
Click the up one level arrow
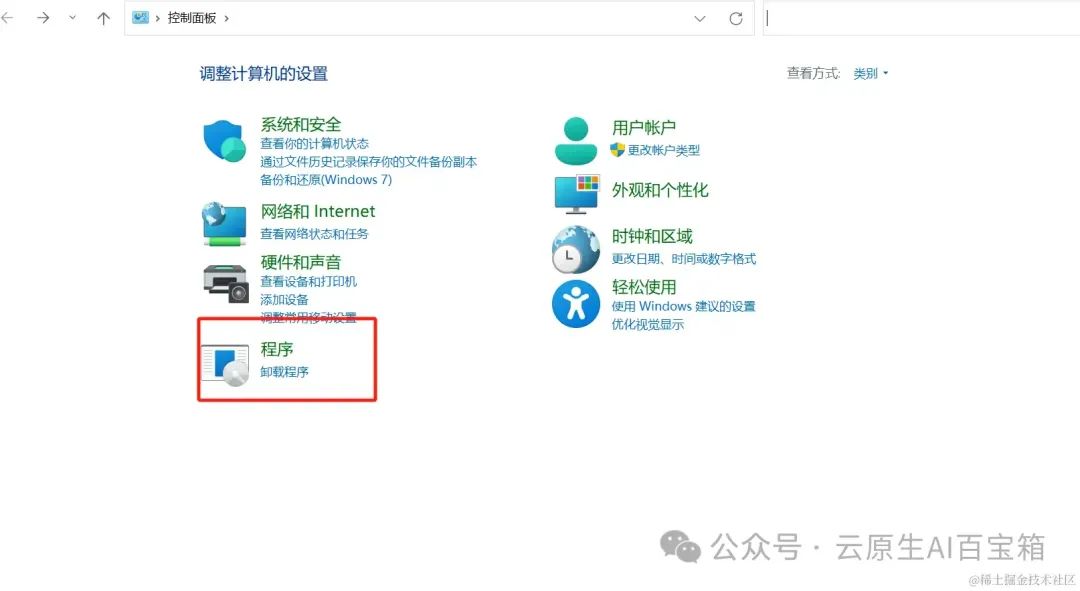pos(103,19)
